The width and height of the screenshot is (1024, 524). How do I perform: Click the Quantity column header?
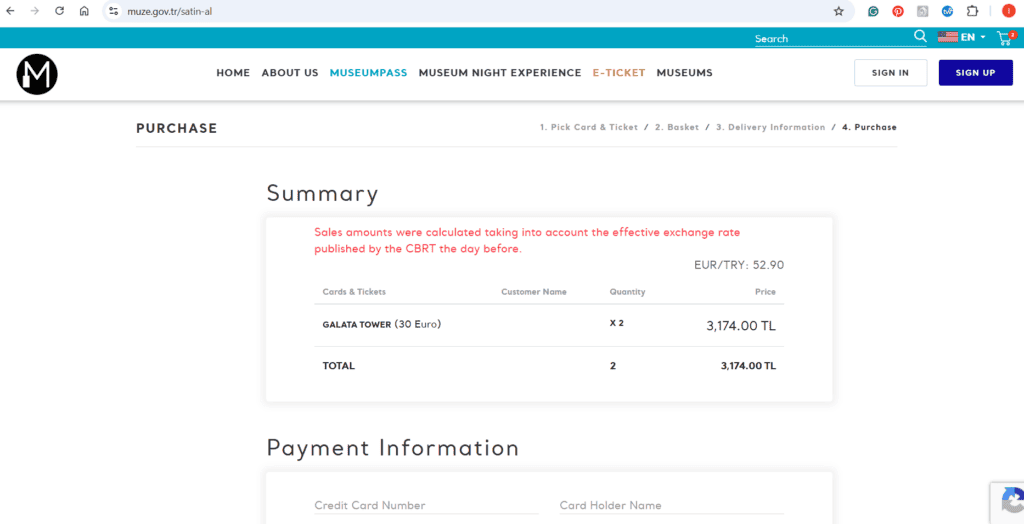(x=627, y=292)
